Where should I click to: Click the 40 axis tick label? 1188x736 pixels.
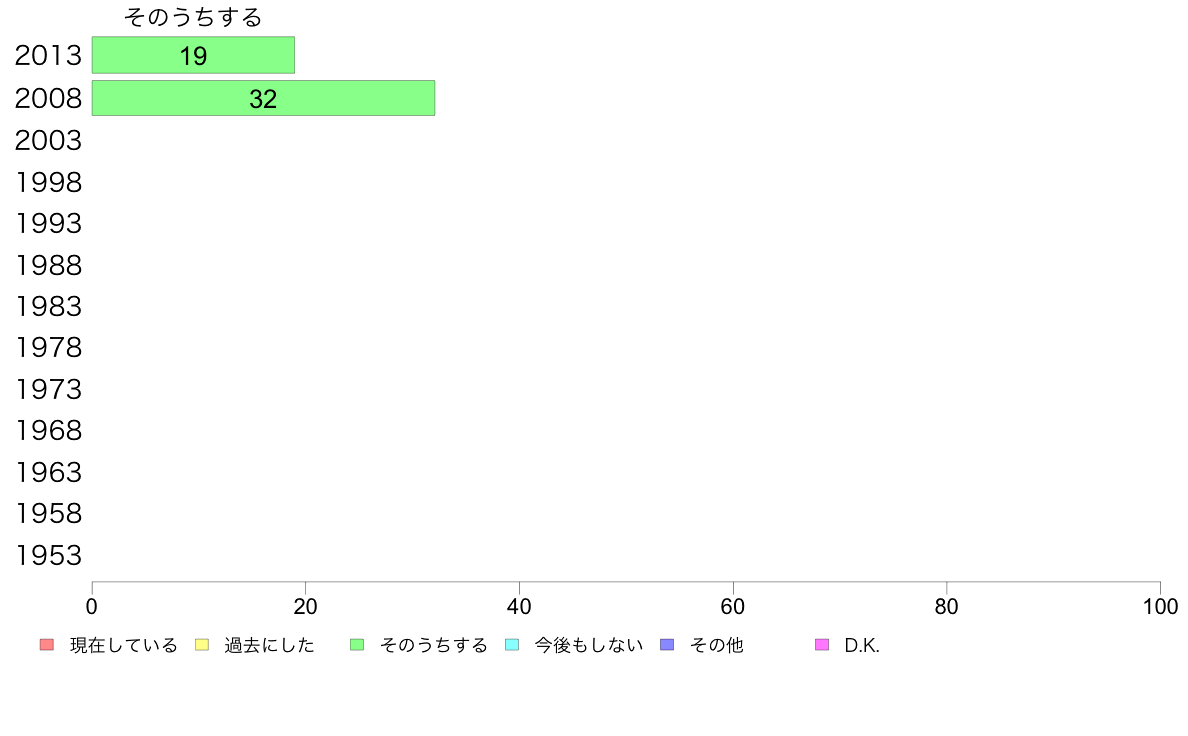(x=519, y=606)
